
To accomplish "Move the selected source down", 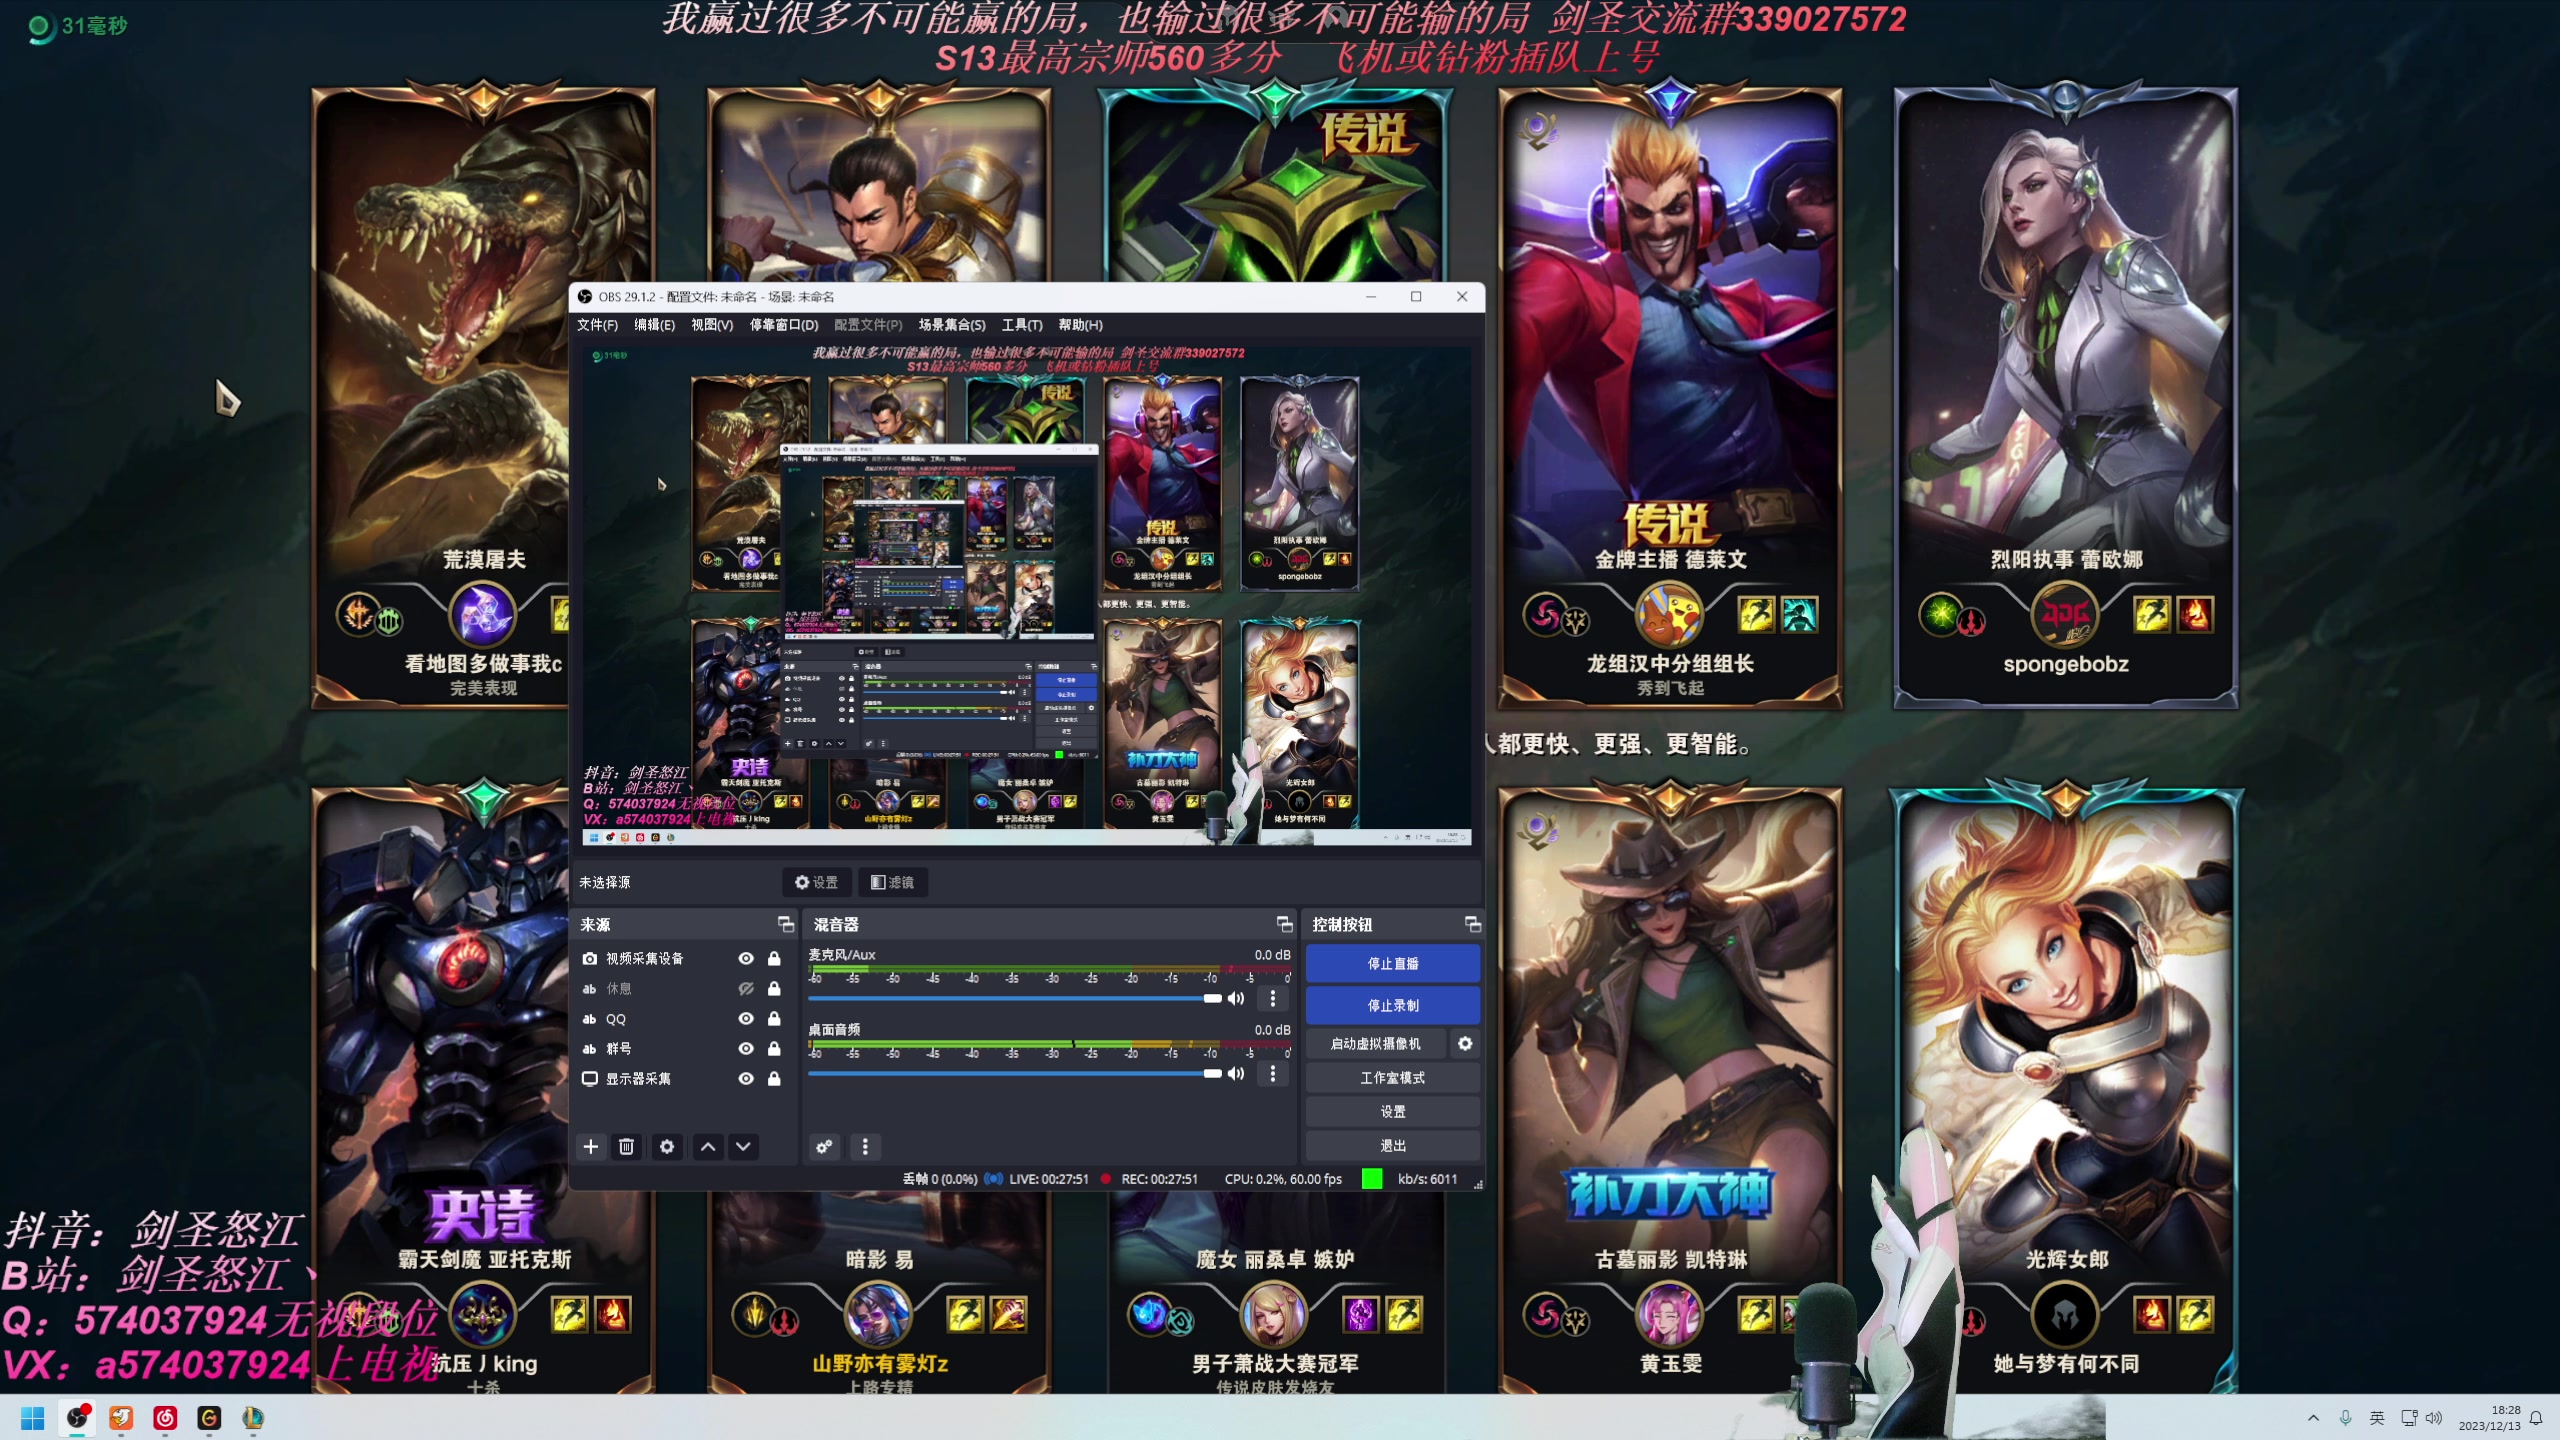I will coord(743,1147).
